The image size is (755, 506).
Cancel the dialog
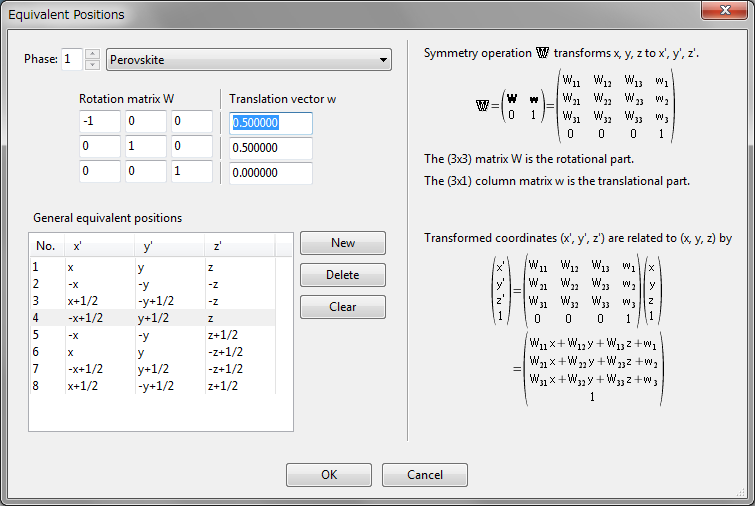click(425, 475)
